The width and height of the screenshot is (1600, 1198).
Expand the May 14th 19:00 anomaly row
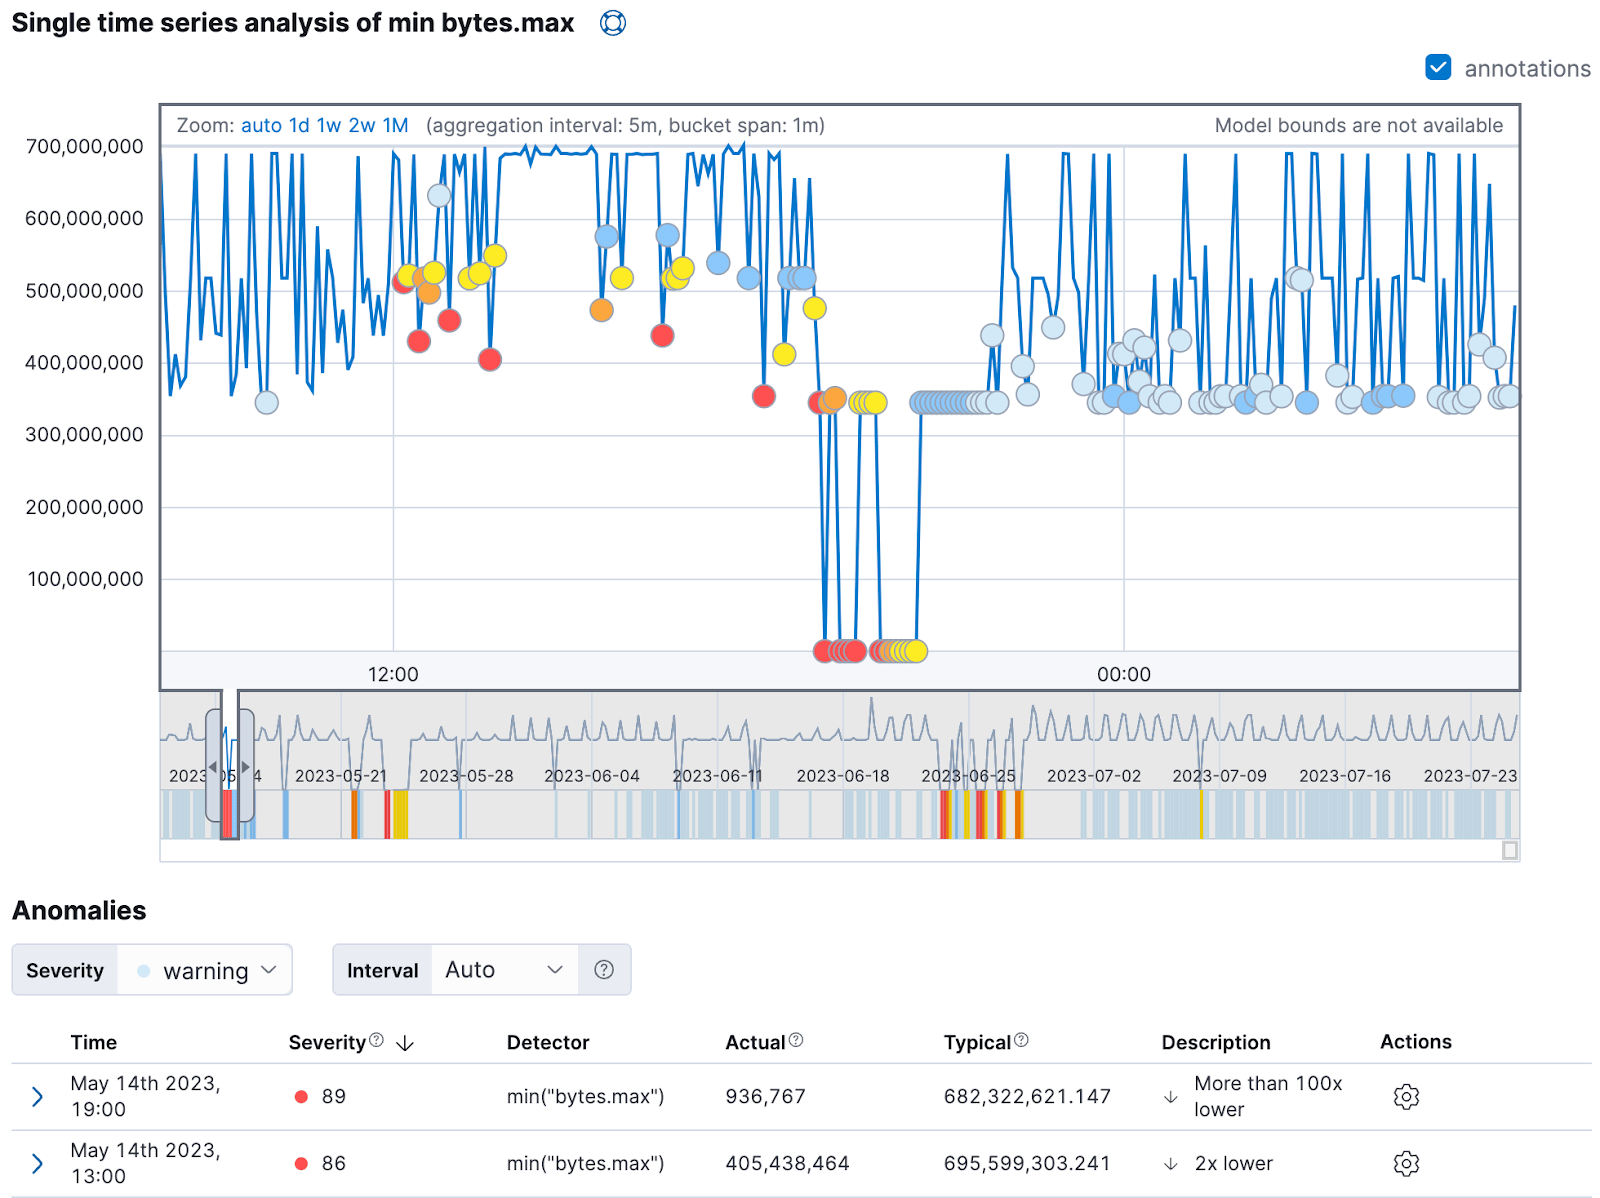pyautogui.click(x=38, y=1097)
